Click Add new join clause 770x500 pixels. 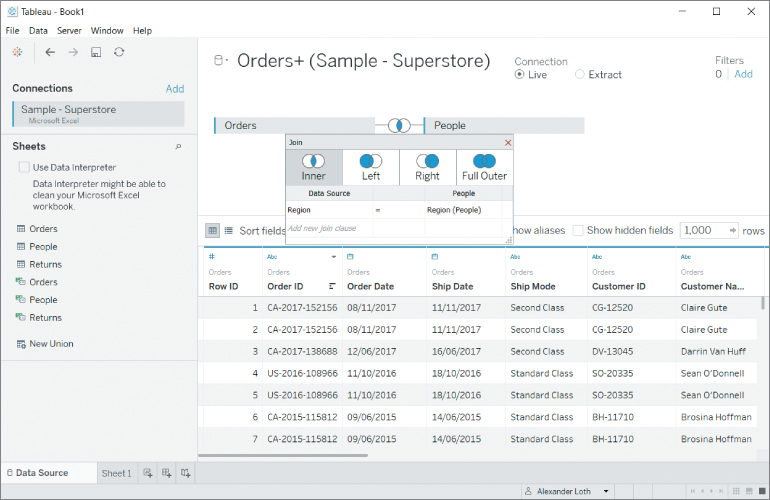[322, 228]
